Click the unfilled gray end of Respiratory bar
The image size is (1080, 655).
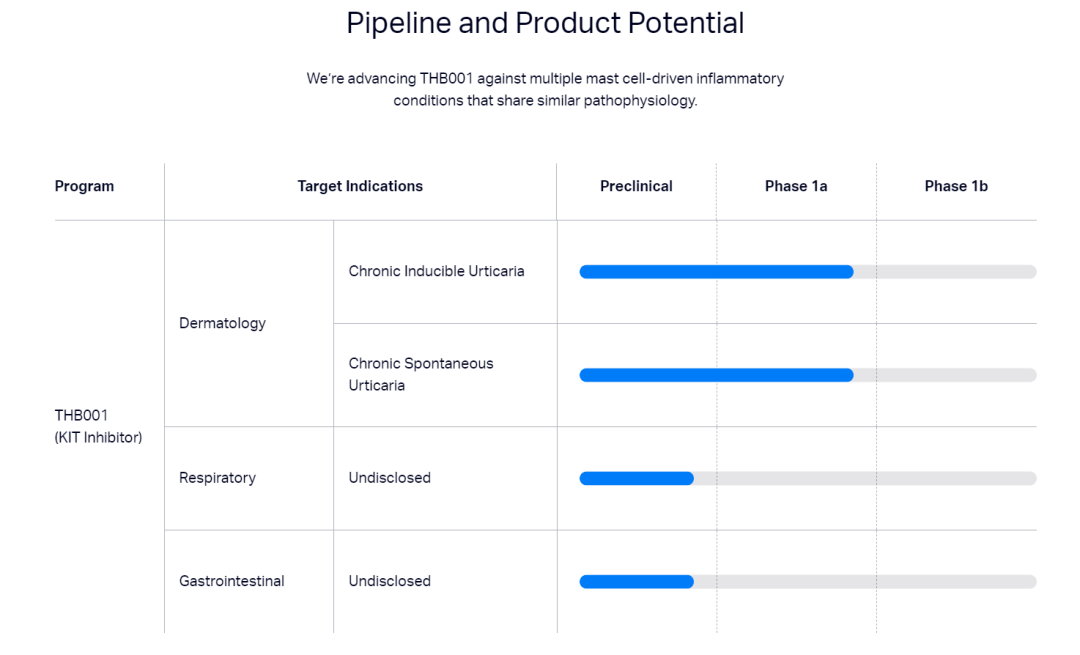click(960, 479)
